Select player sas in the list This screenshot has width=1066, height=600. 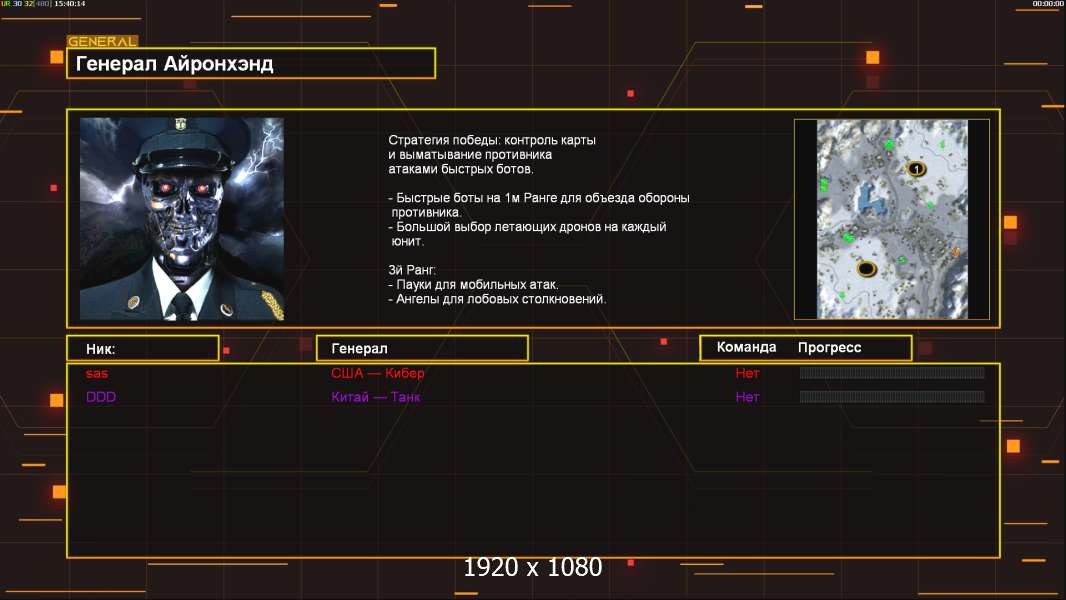click(x=97, y=373)
